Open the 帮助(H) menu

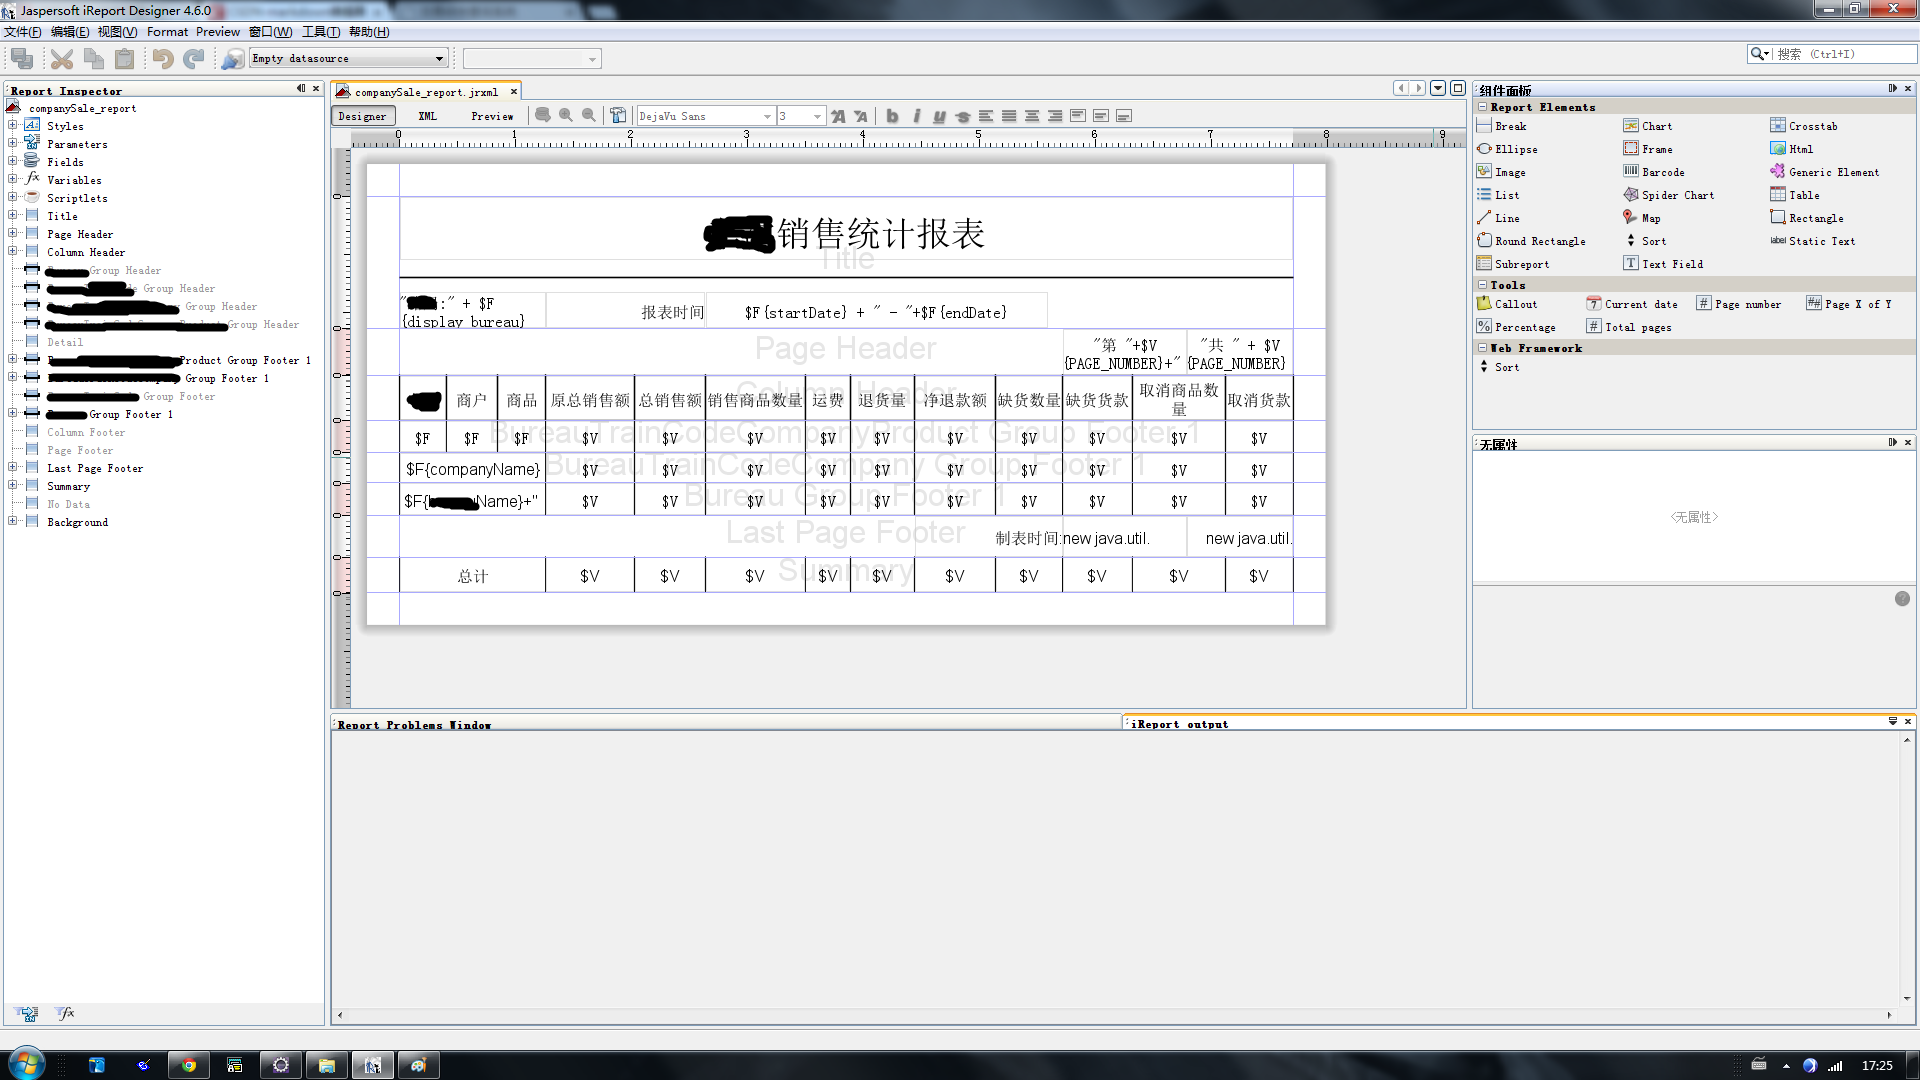point(369,32)
